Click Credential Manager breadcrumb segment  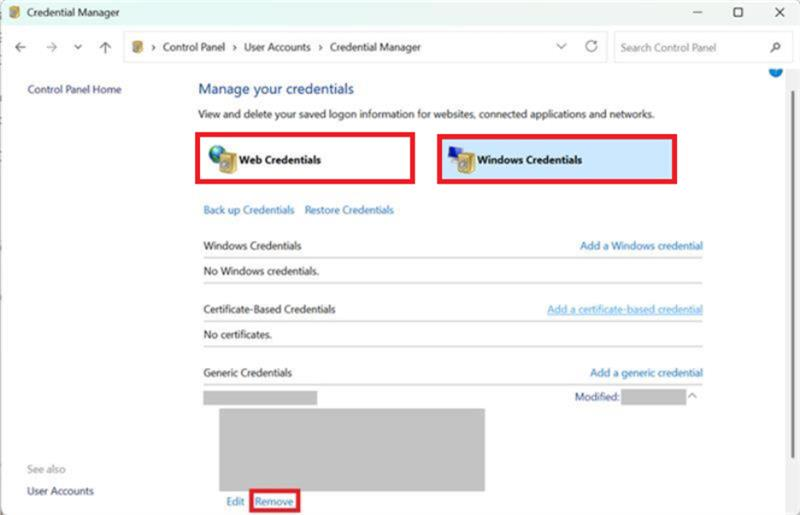(x=375, y=47)
